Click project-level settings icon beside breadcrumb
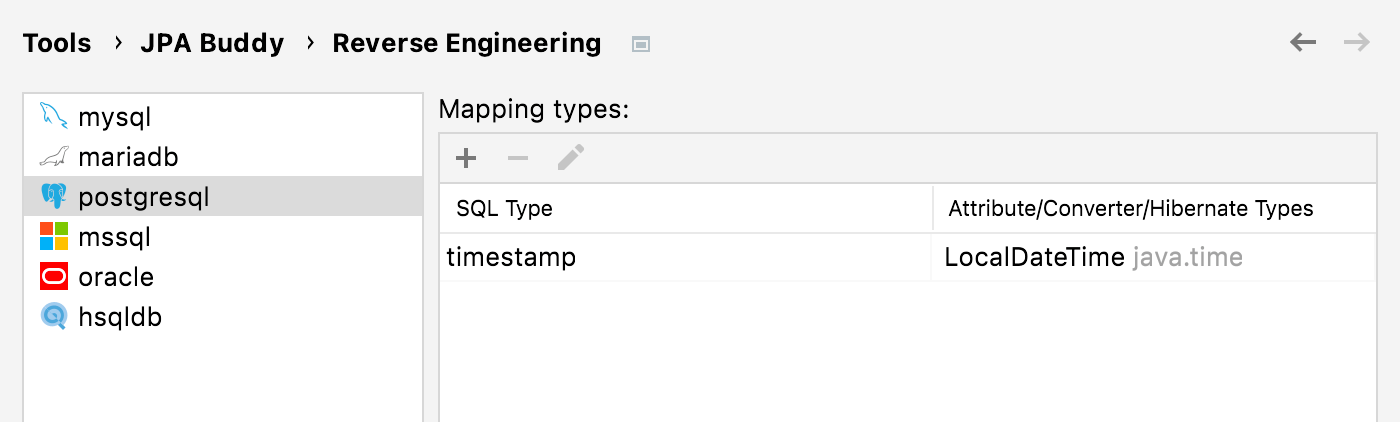Screen dimensions: 1400x422 [x=641, y=44]
